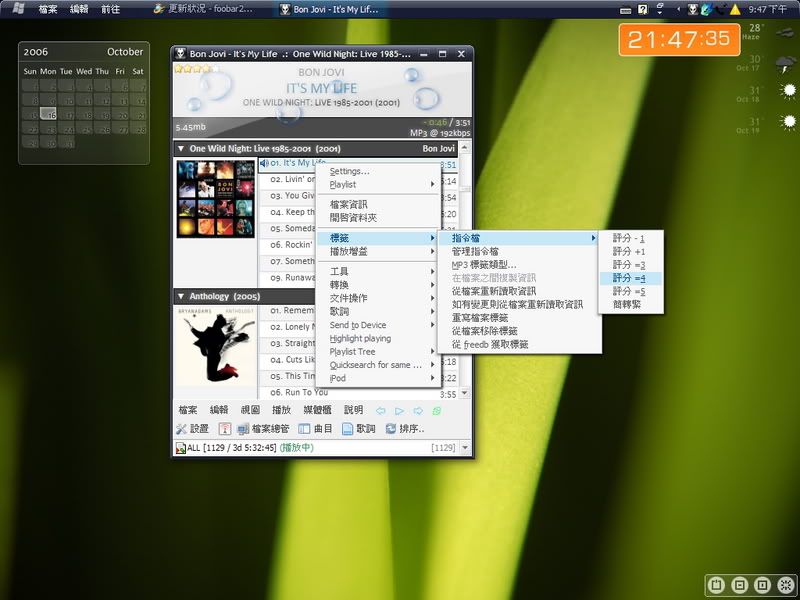Click the playlist icon beside ALL
The height and width of the screenshot is (600, 800).
[x=181, y=448]
